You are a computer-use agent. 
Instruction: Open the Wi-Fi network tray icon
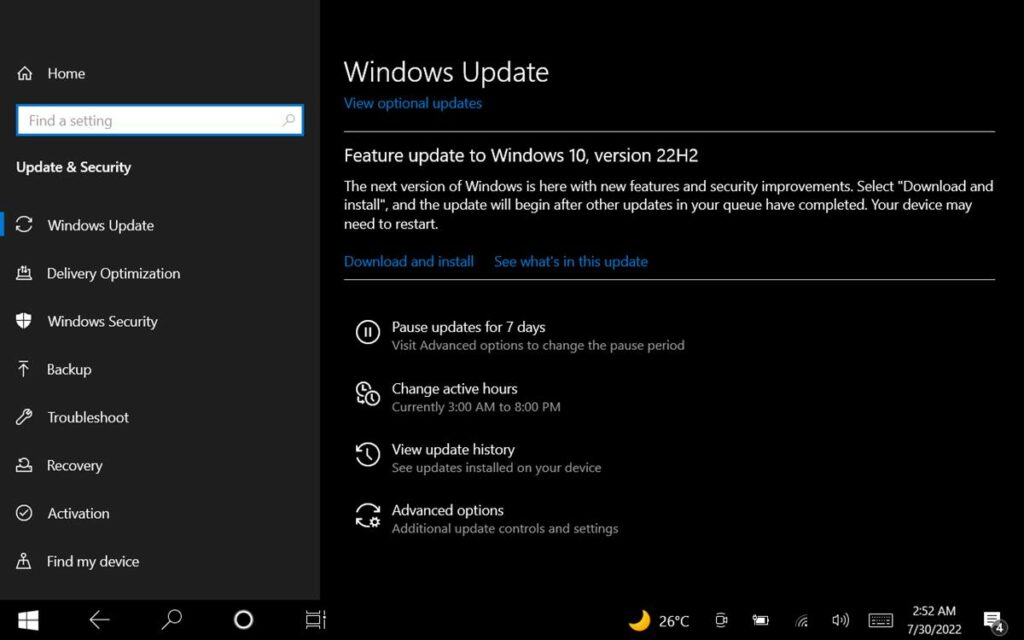pos(802,621)
